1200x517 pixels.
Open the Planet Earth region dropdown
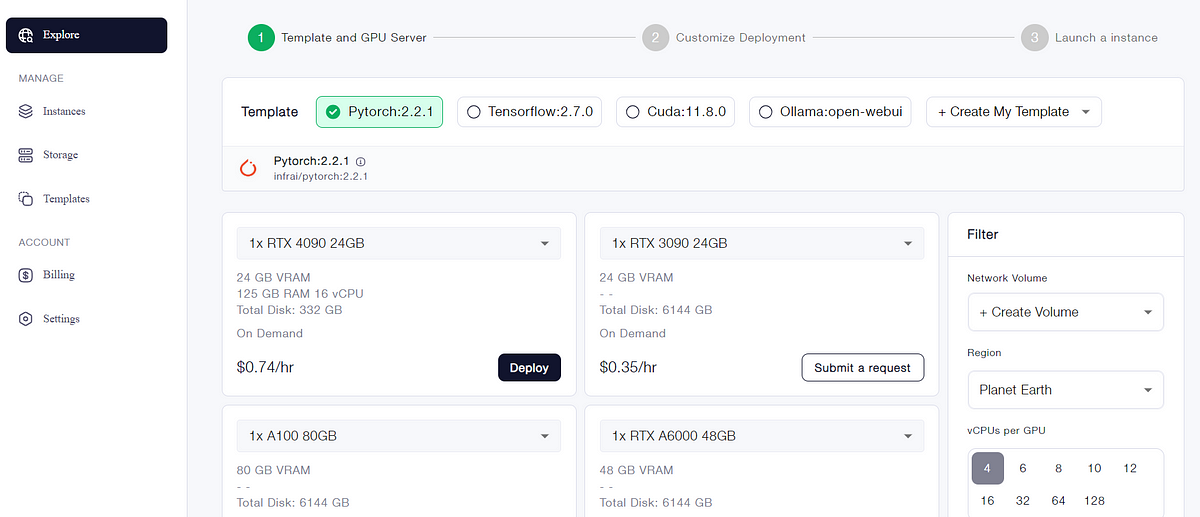point(1066,390)
